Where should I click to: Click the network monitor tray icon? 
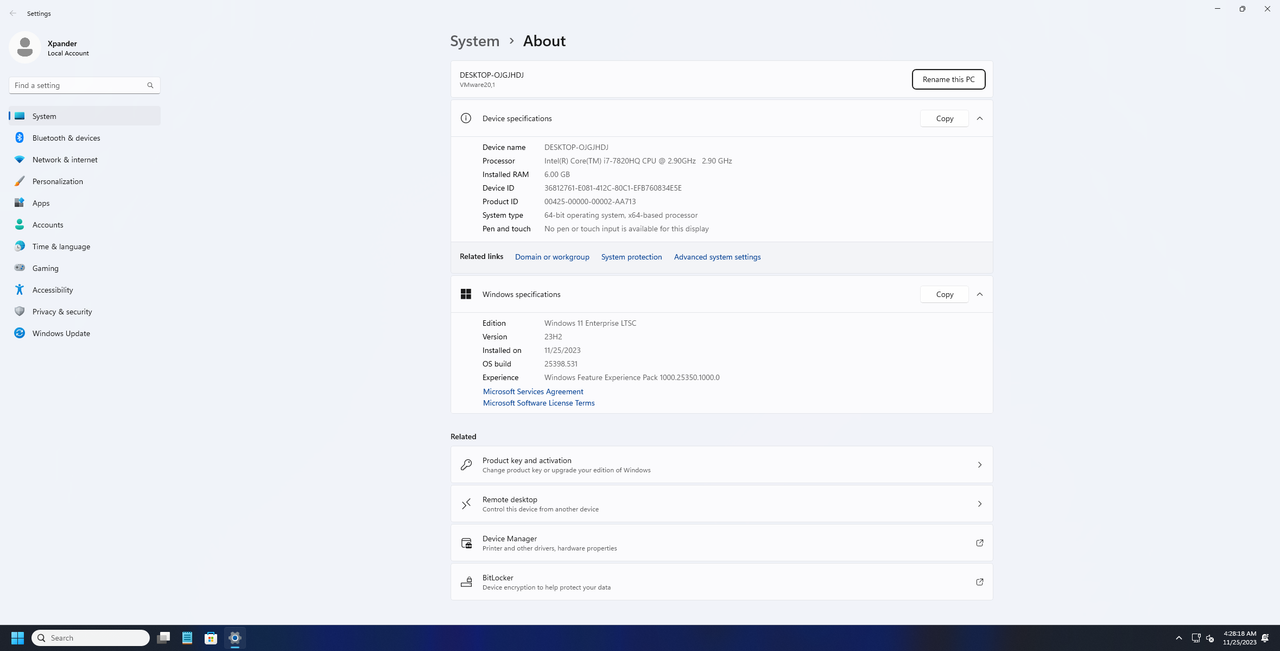coord(1195,638)
